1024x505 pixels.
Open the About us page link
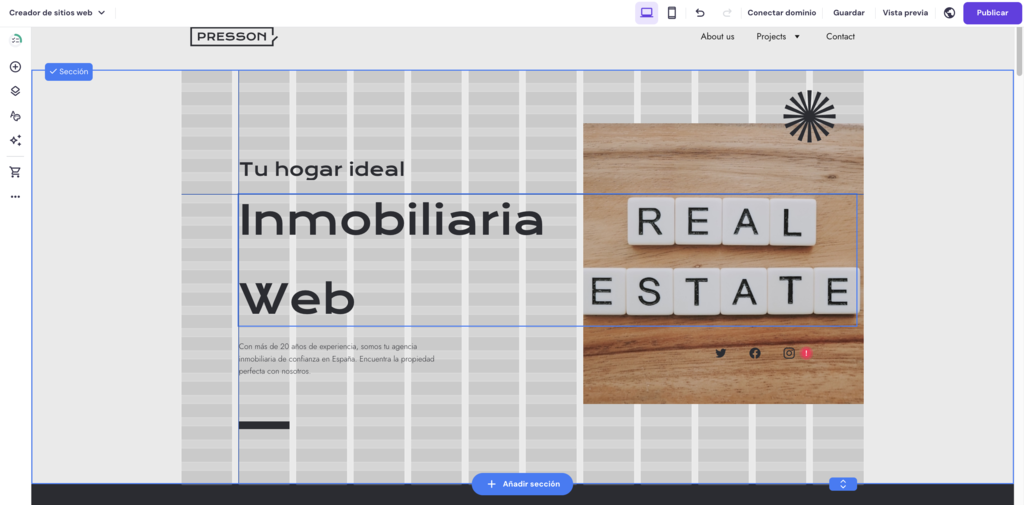tap(717, 37)
